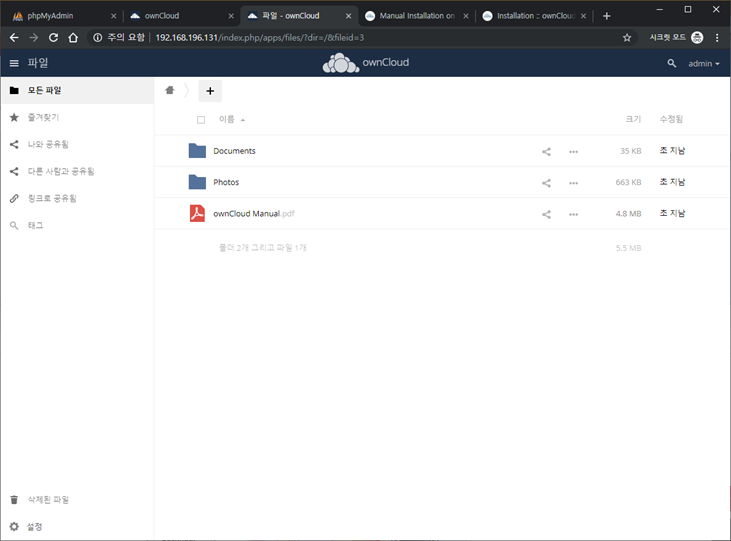Go forward in browser history

[x=34, y=37]
